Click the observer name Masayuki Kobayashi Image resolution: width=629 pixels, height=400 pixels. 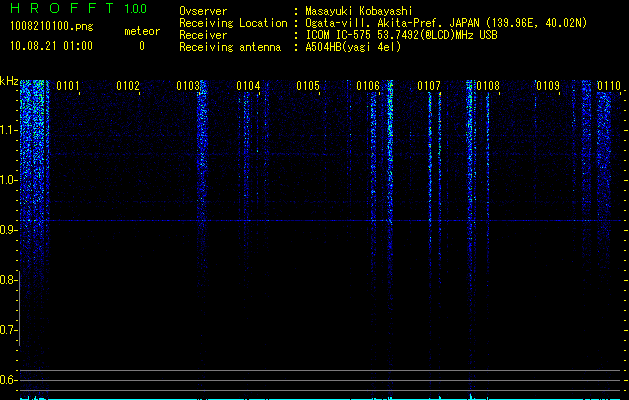pyautogui.click(x=359, y=11)
